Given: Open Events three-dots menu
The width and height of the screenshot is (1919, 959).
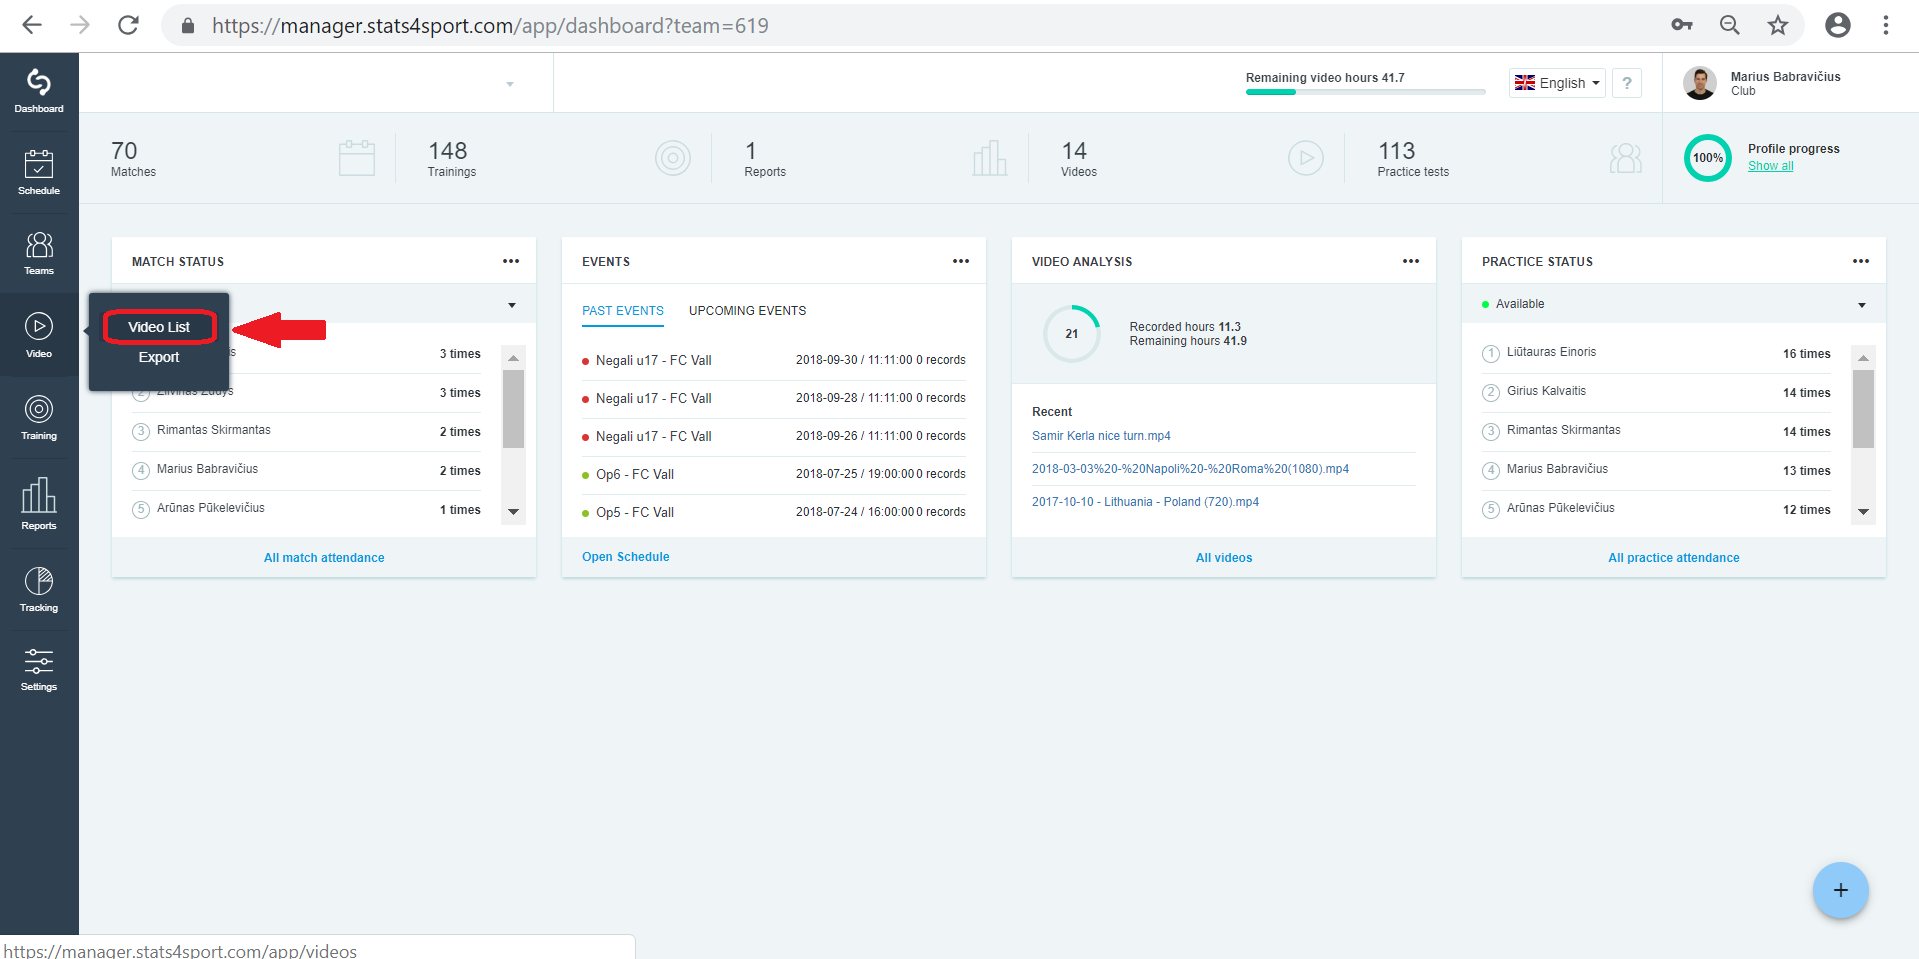Looking at the screenshot, I should [961, 261].
